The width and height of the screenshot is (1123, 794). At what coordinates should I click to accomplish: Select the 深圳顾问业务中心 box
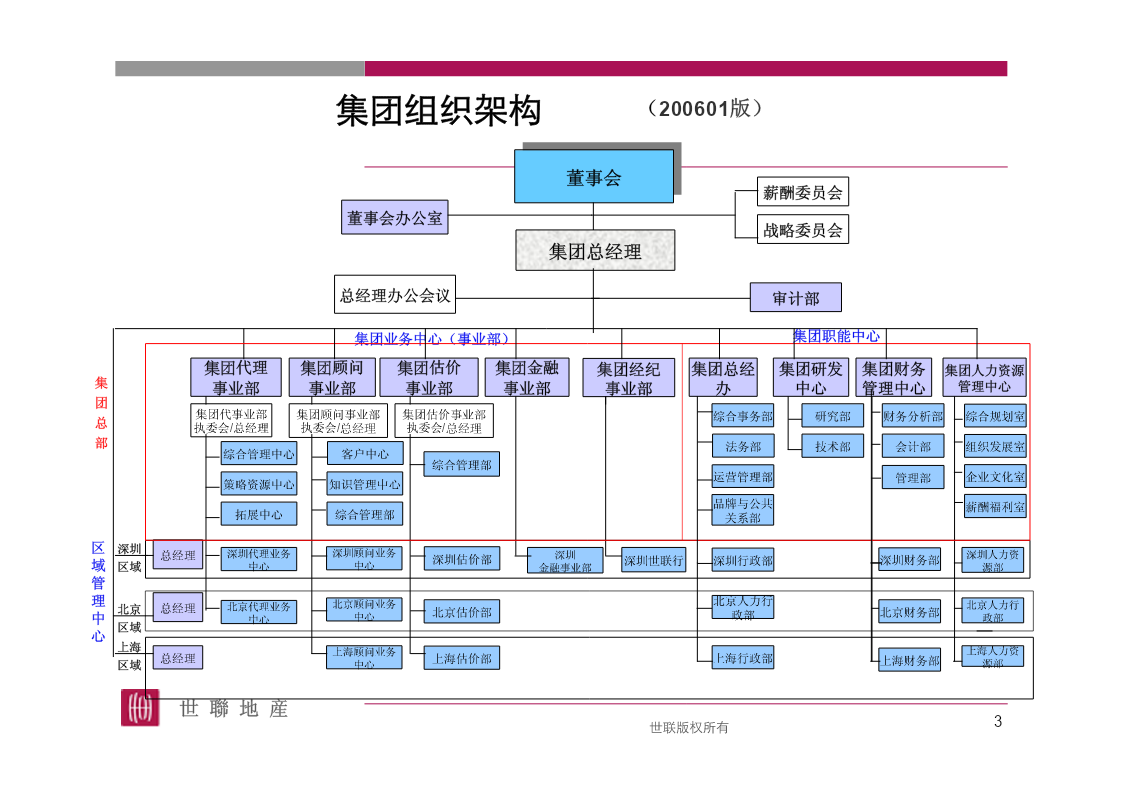click(365, 558)
